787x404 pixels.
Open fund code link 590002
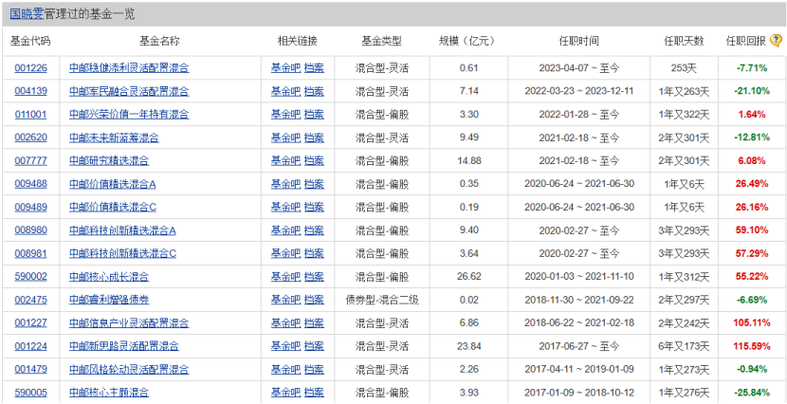point(31,277)
